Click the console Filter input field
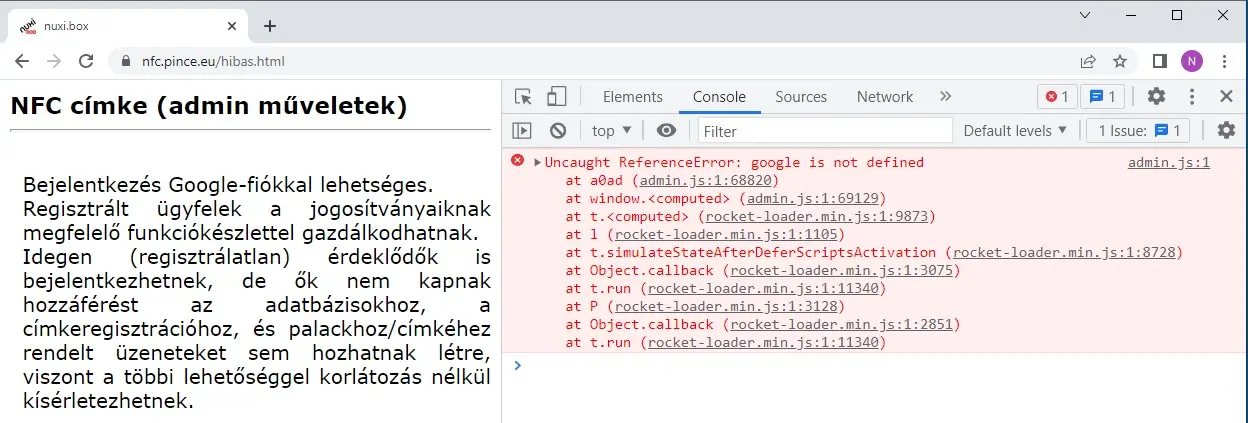 [x=825, y=130]
